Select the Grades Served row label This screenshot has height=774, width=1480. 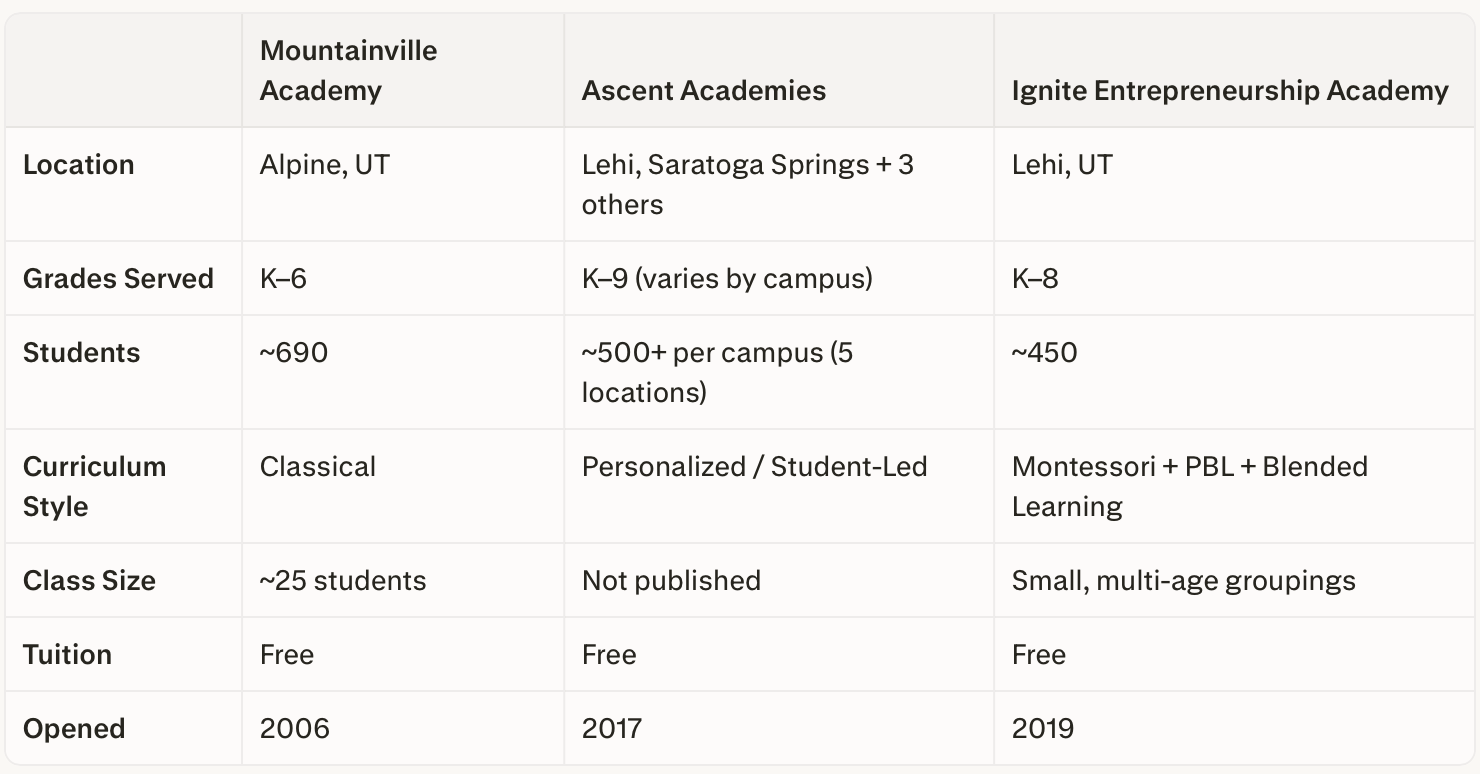pyautogui.click(x=118, y=278)
